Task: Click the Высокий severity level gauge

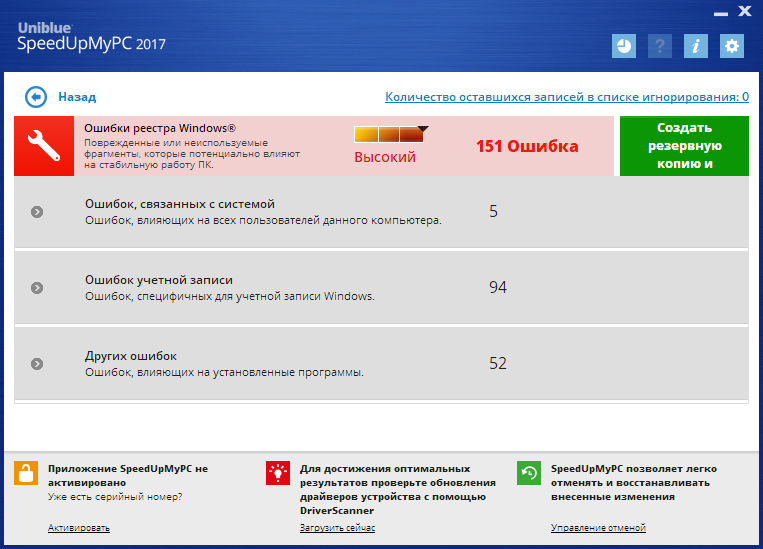Action: pos(389,135)
